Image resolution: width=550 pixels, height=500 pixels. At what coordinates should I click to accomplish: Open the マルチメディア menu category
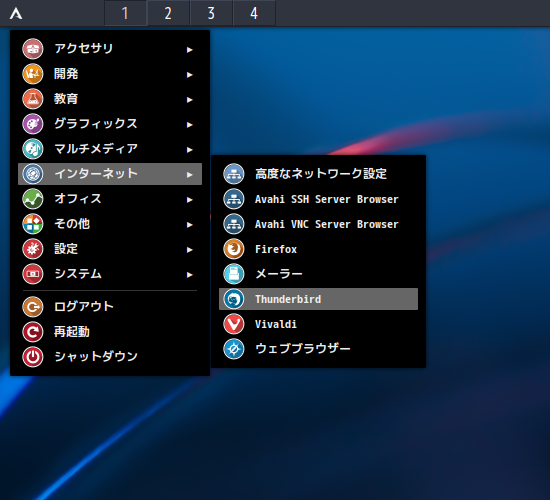[x=110, y=149]
